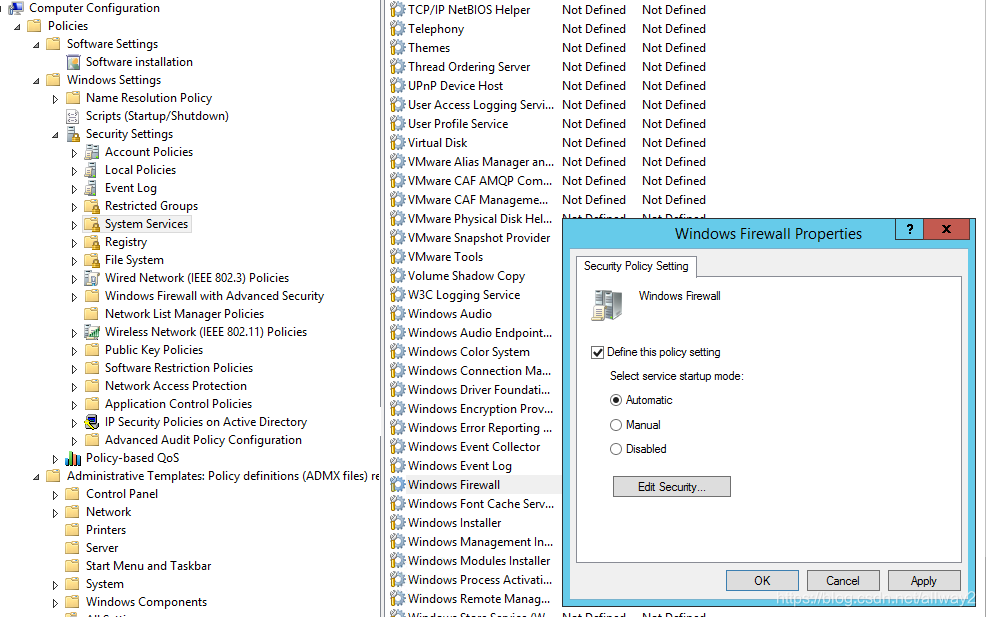The width and height of the screenshot is (986, 617).
Task: Click the File System folder icon
Action: coord(92,260)
